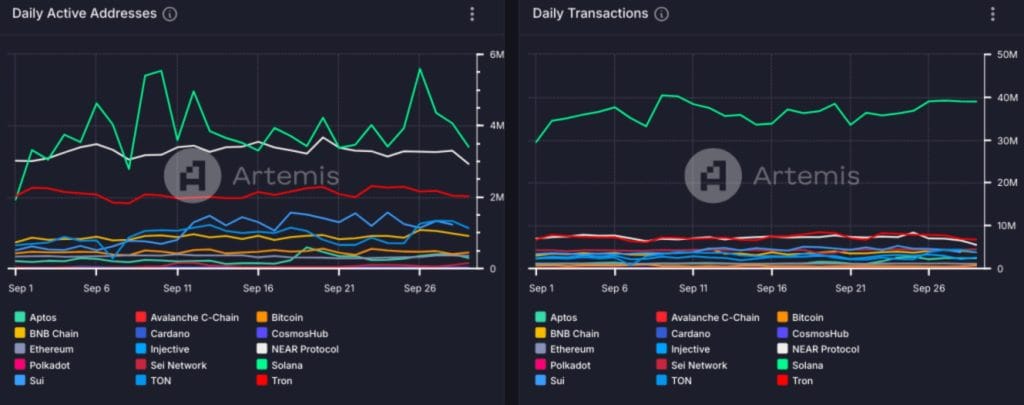This screenshot has height=405, width=1024.
Task: Open three-dot menu on Daily Transactions chart
Action: (993, 14)
